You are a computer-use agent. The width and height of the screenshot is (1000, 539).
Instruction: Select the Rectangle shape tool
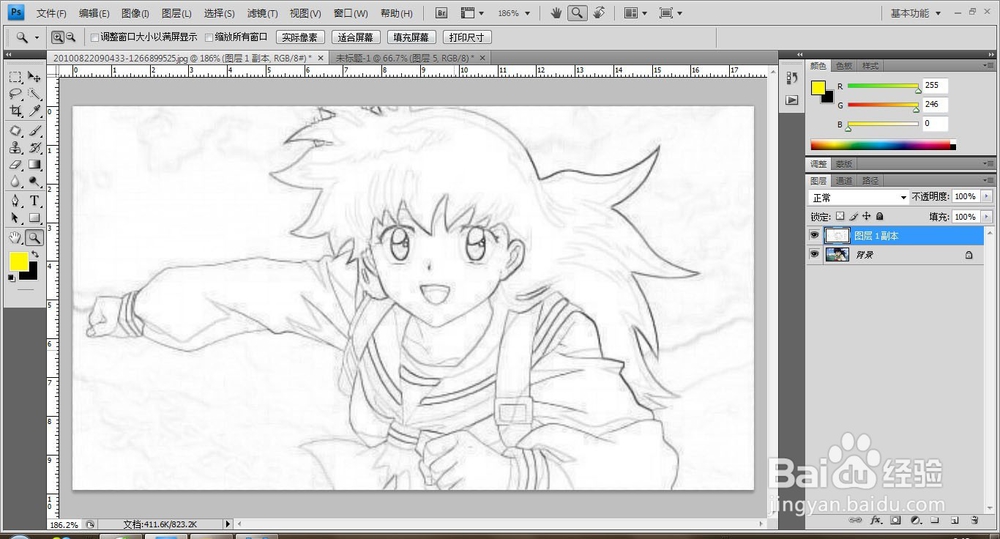pos(34,218)
